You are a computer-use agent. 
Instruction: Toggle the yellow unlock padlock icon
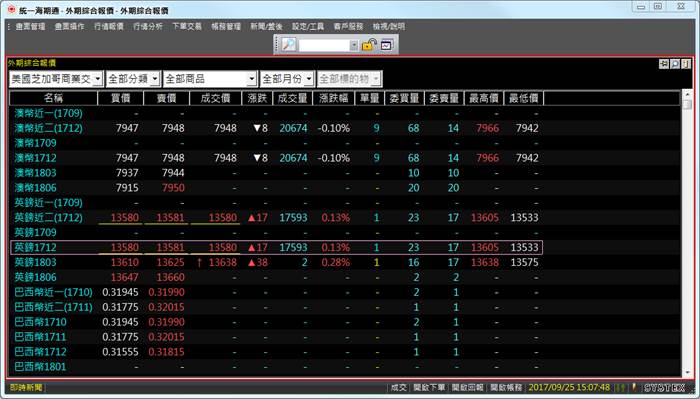point(369,45)
